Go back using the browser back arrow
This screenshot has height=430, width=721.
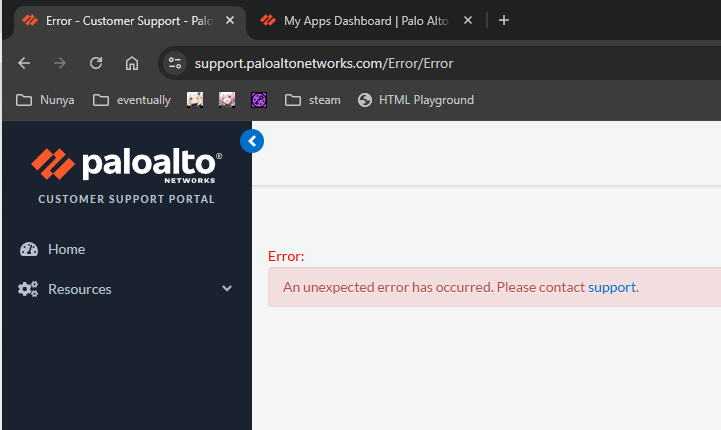point(24,63)
